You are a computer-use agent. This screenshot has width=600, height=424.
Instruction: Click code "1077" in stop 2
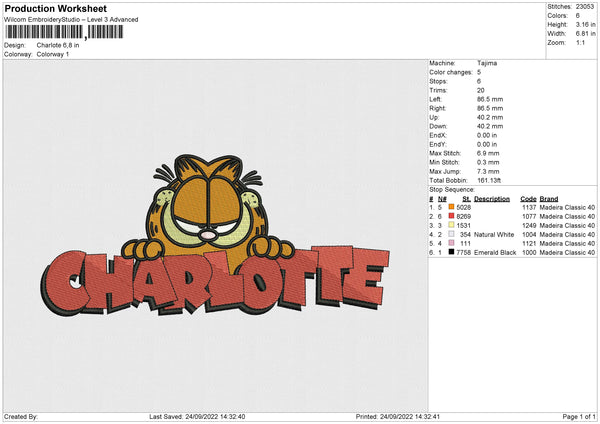tap(529, 217)
